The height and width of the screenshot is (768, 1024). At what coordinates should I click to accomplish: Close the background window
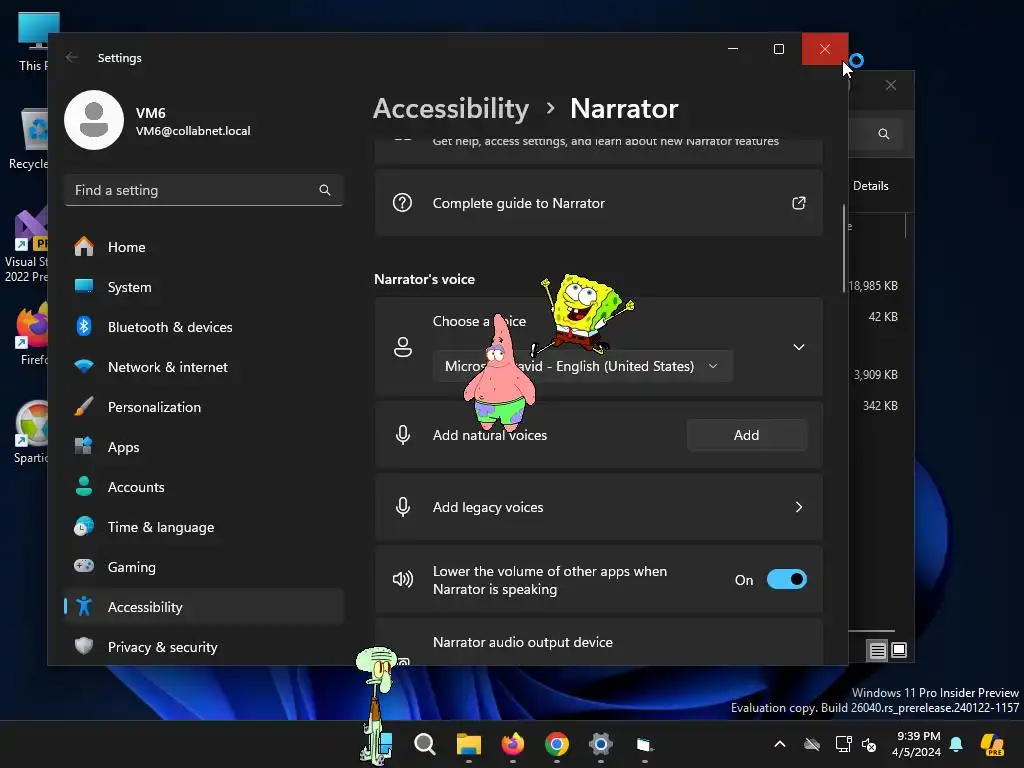[x=891, y=86]
